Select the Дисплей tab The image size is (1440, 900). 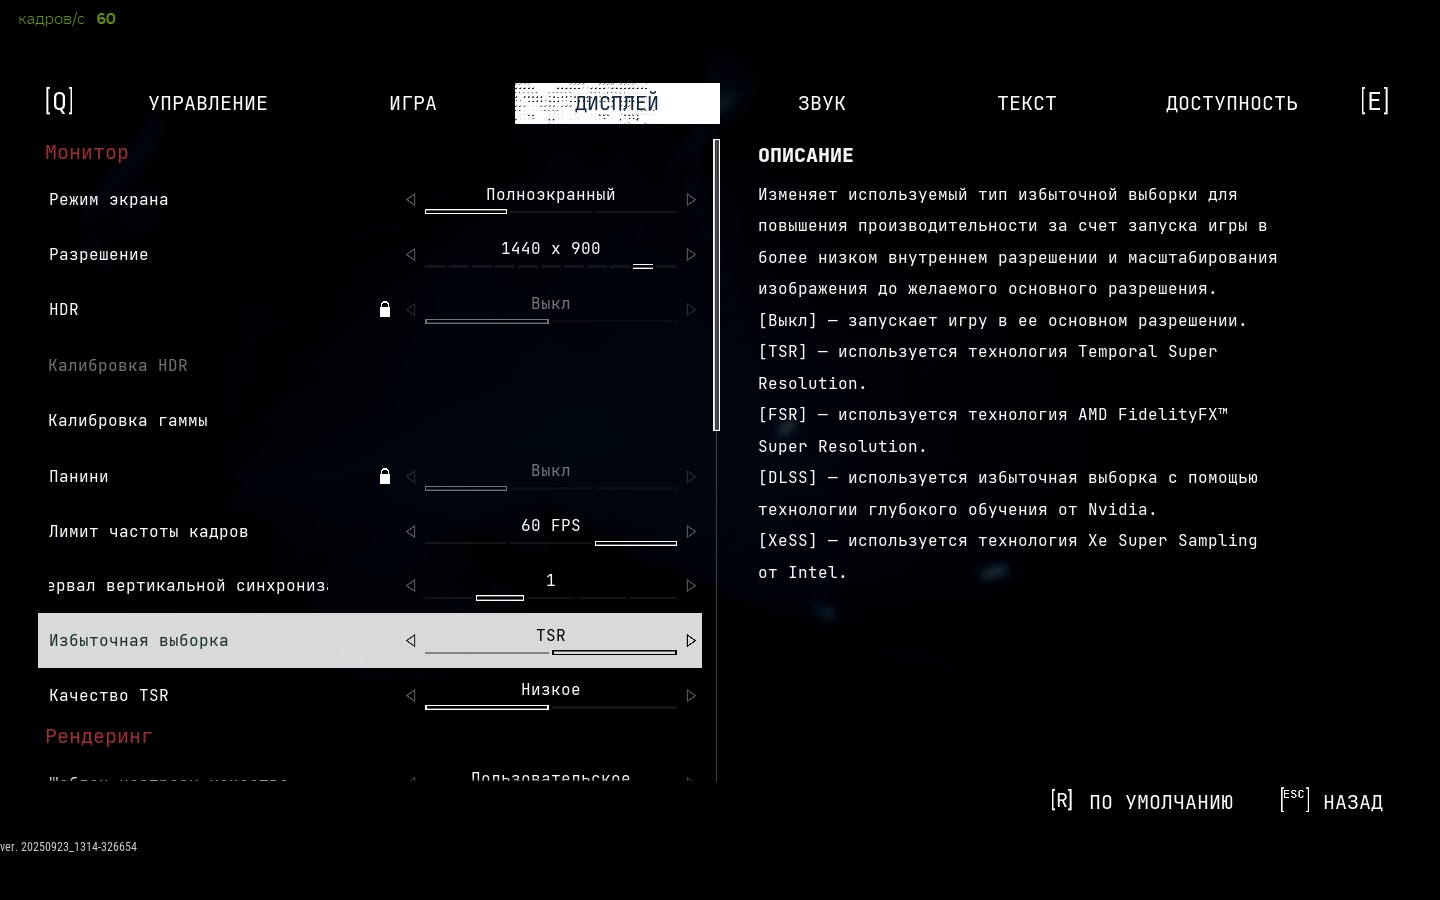pyautogui.click(x=617, y=103)
